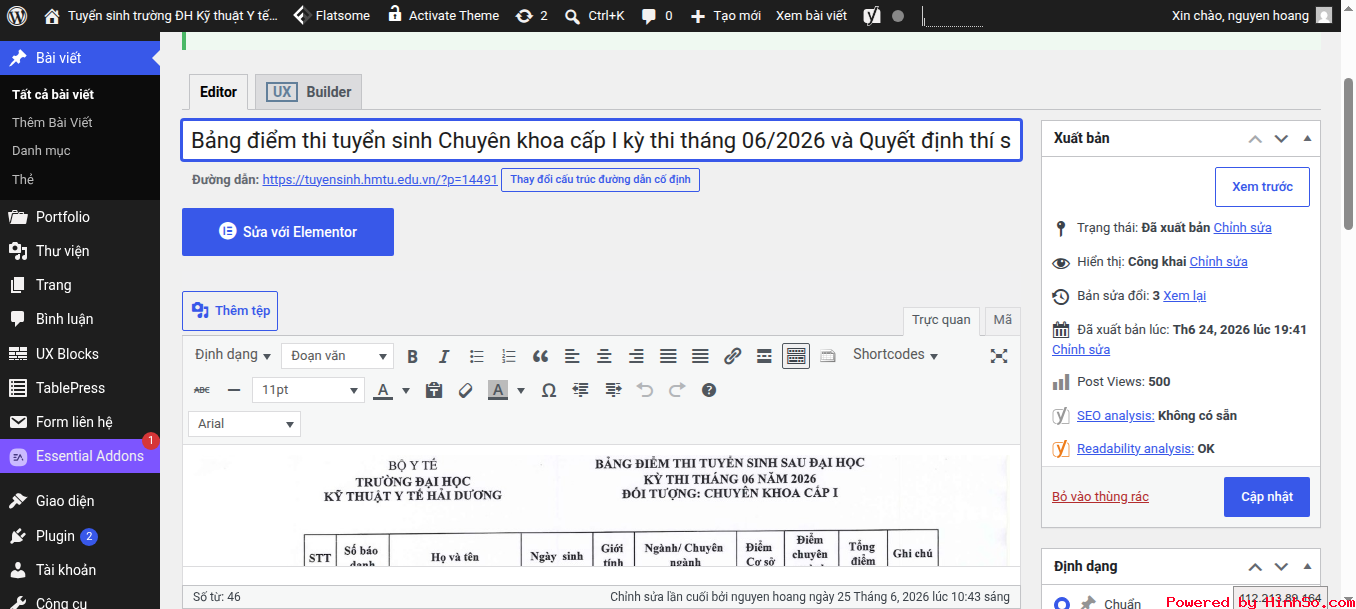Collapse the Xuất bản panel triangle
This screenshot has width=1356, height=609.
(1307, 138)
